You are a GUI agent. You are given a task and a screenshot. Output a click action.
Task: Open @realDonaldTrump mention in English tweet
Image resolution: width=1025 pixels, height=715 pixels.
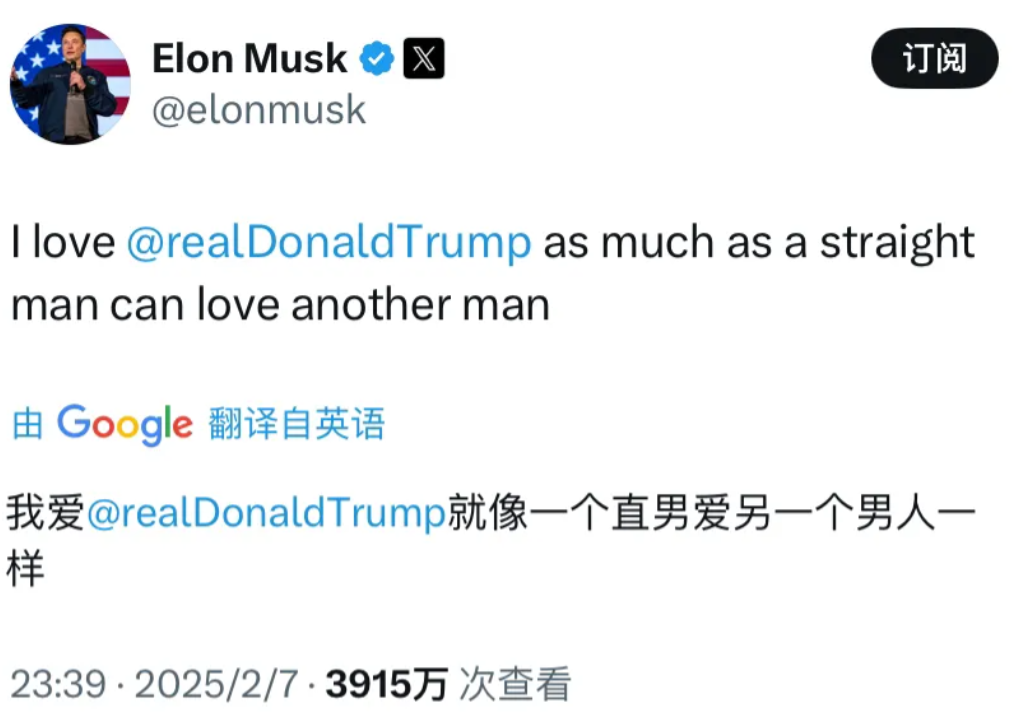(329, 242)
